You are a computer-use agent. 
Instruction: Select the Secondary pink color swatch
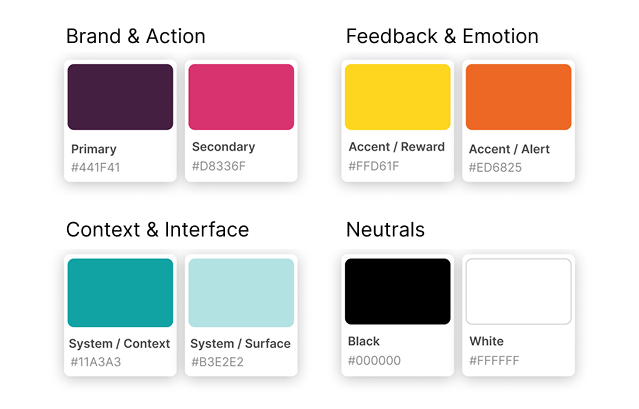tap(241, 97)
